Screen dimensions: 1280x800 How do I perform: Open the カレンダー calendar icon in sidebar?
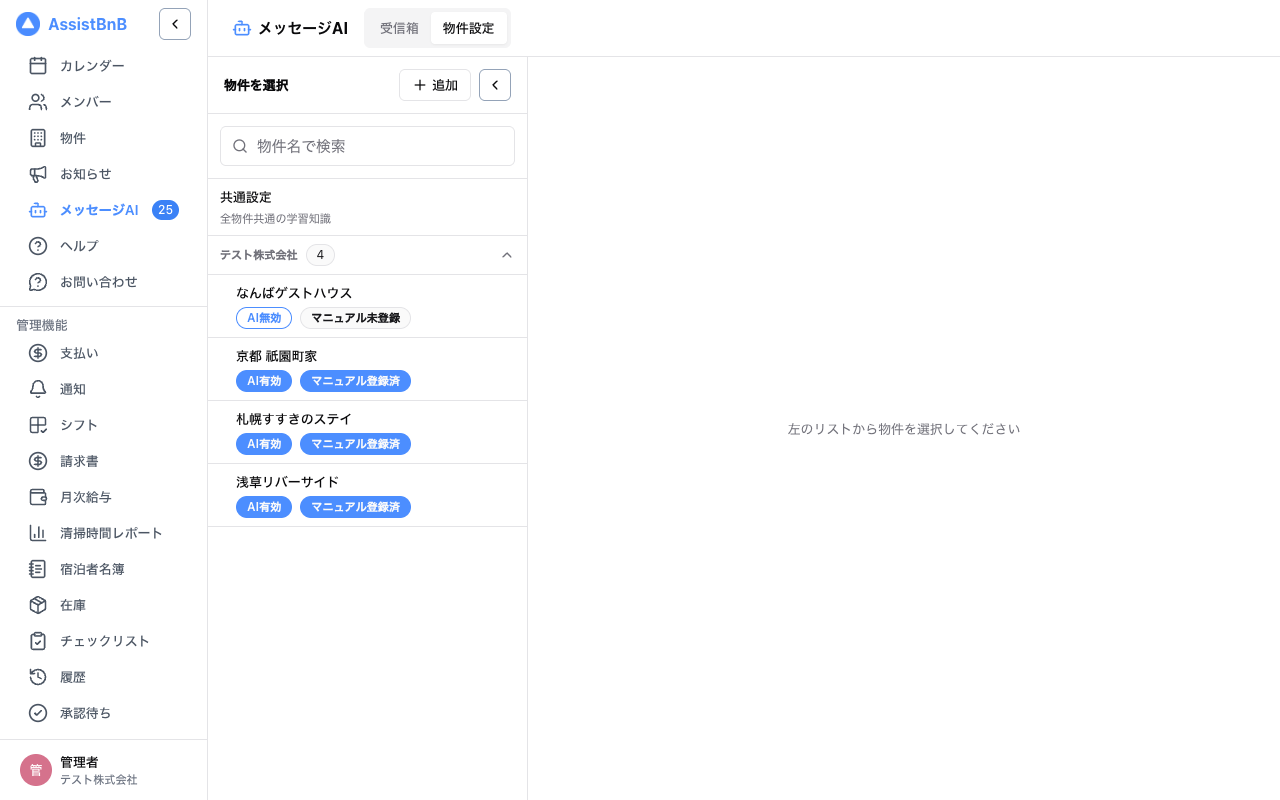38,66
